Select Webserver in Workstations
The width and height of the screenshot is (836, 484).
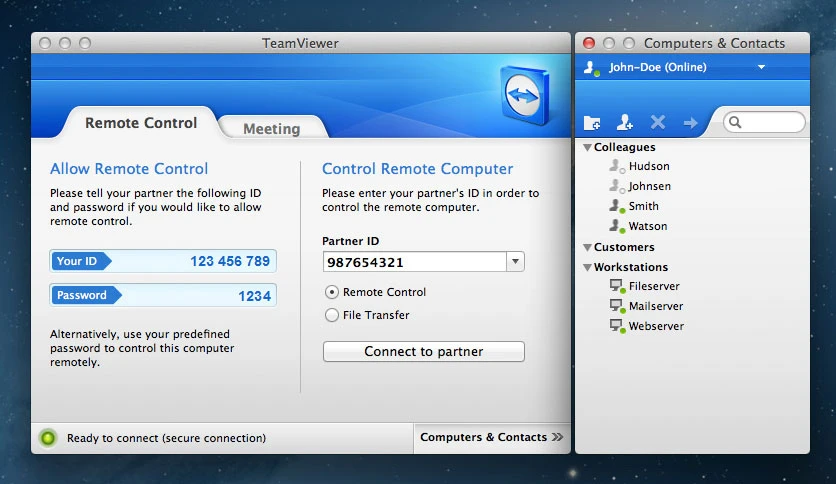point(656,326)
